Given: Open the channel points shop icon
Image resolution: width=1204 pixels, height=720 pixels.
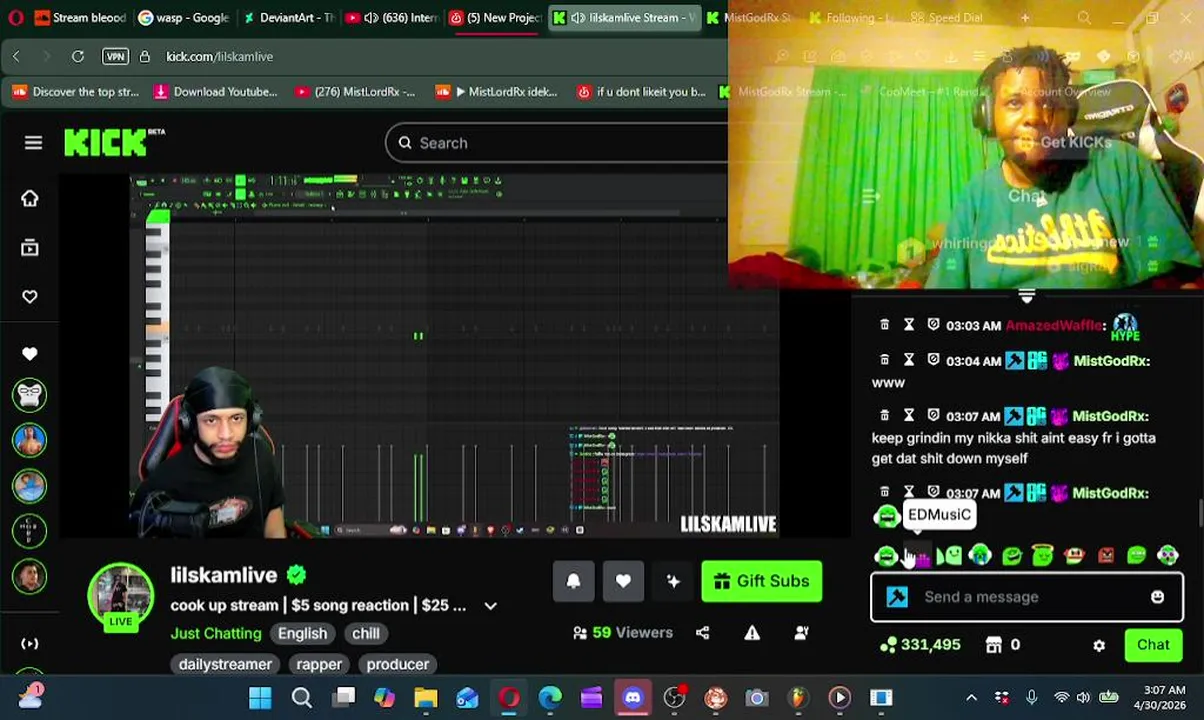Looking at the screenshot, I should 994,645.
